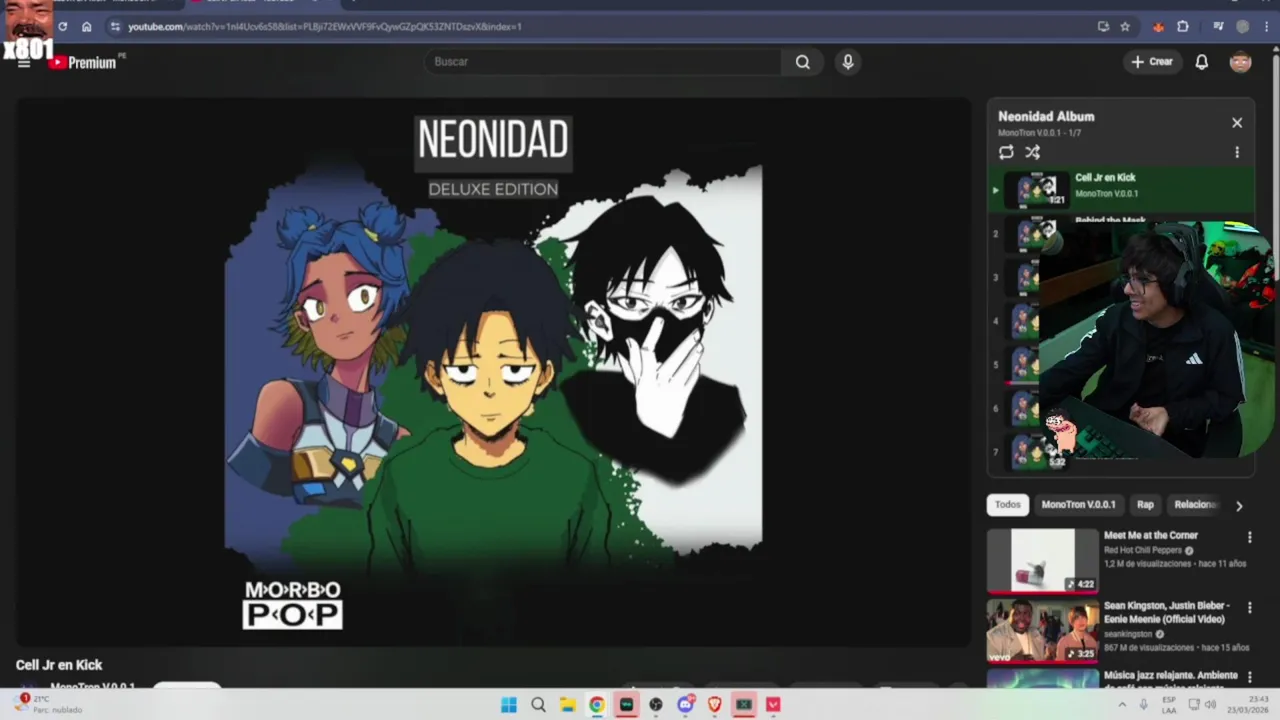Bookmark this page with the star
Viewport: 1280px width, 720px height.
click(x=1125, y=27)
